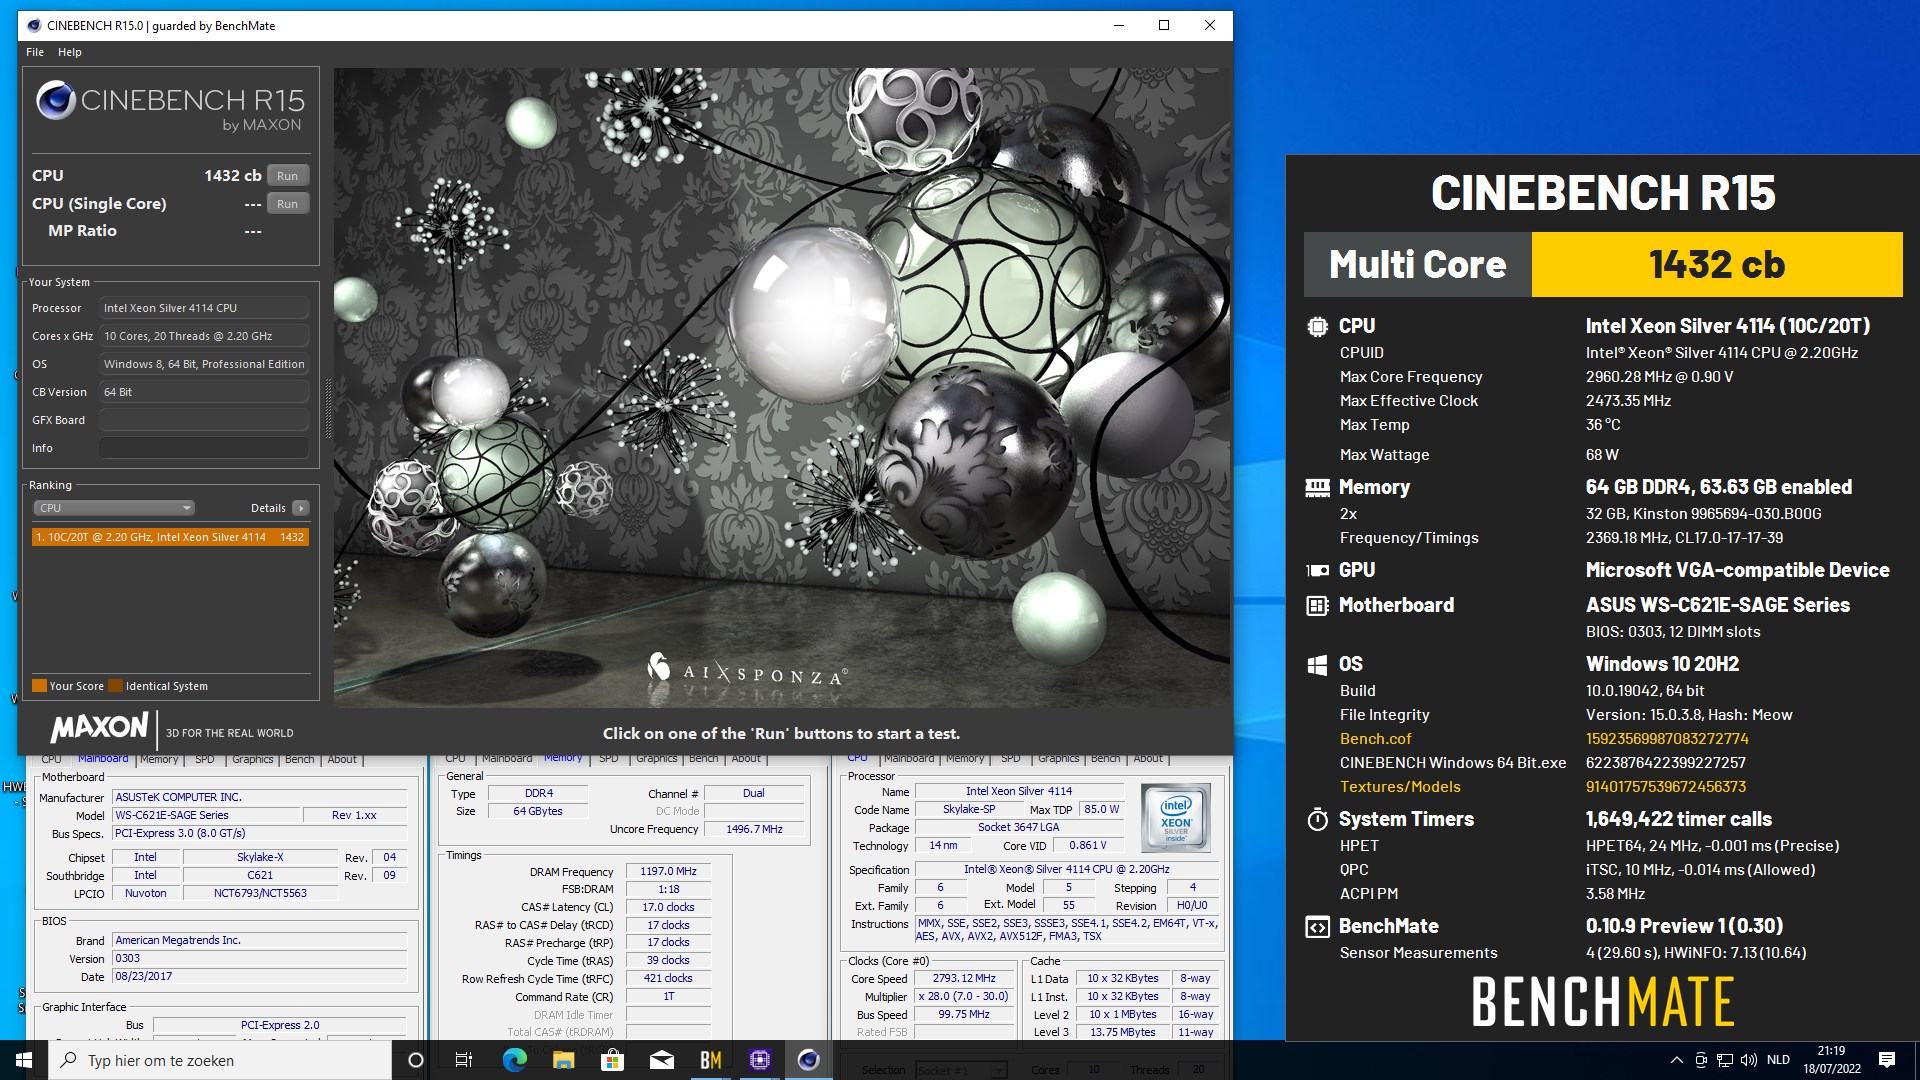Open the notification center icon
Screen dimensions: 1920x1080
pyautogui.click(x=1887, y=1060)
